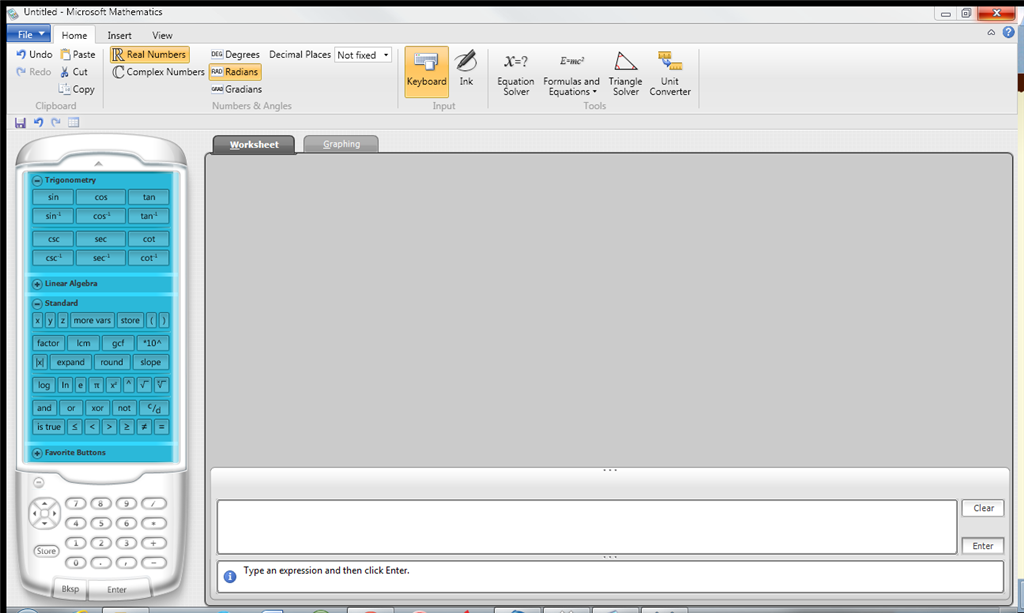Image resolution: width=1024 pixels, height=613 pixels.
Task: Click Clear beside the input box
Action: click(983, 508)
